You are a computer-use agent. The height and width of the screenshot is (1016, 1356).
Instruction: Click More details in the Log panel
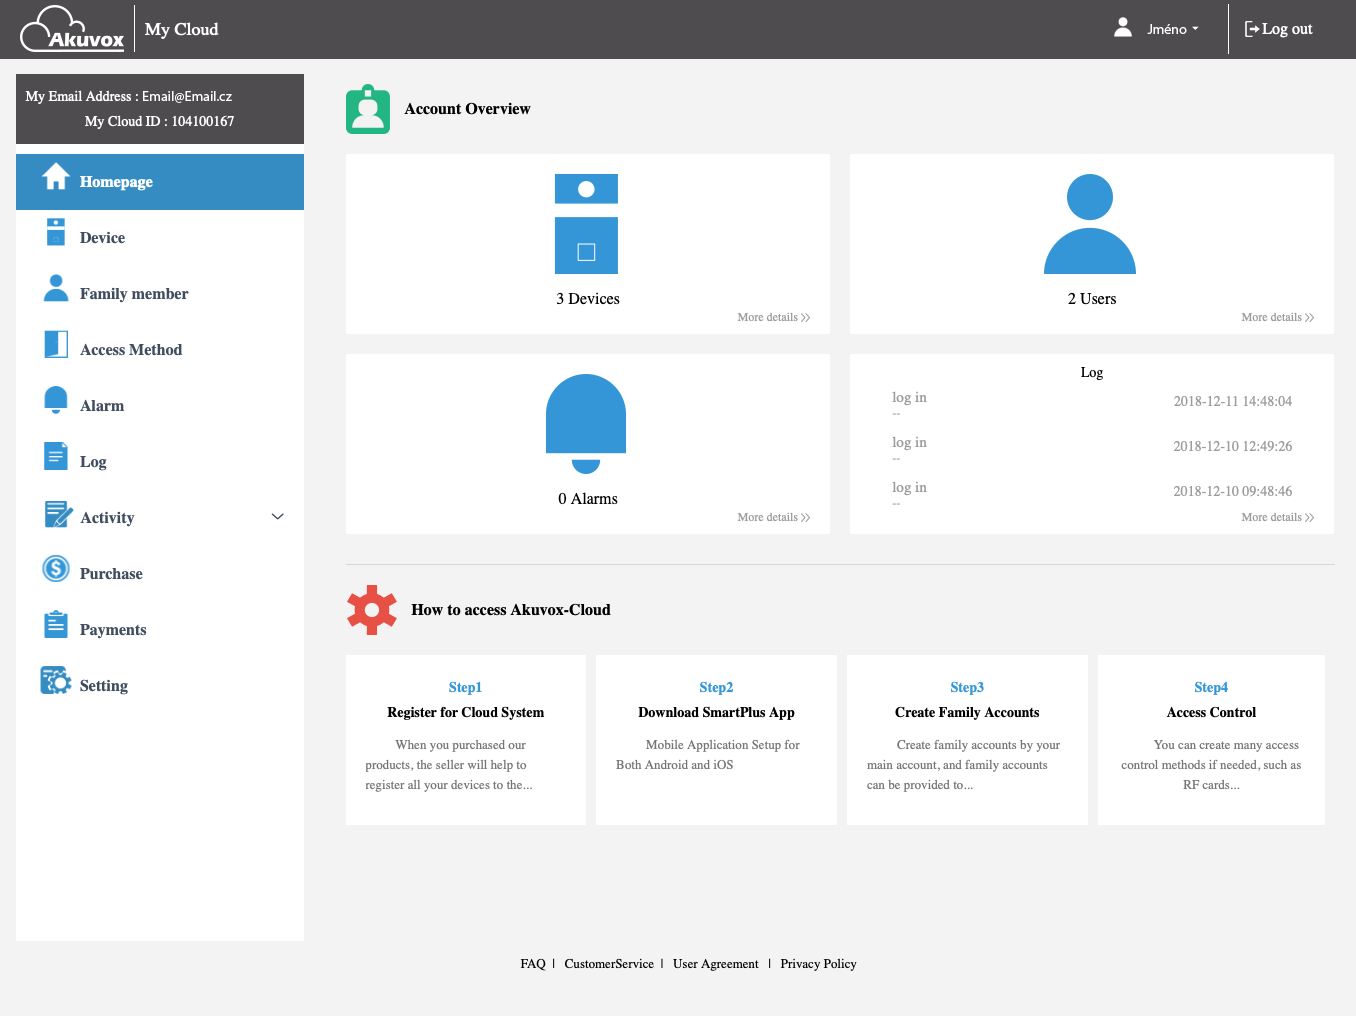1278,517
